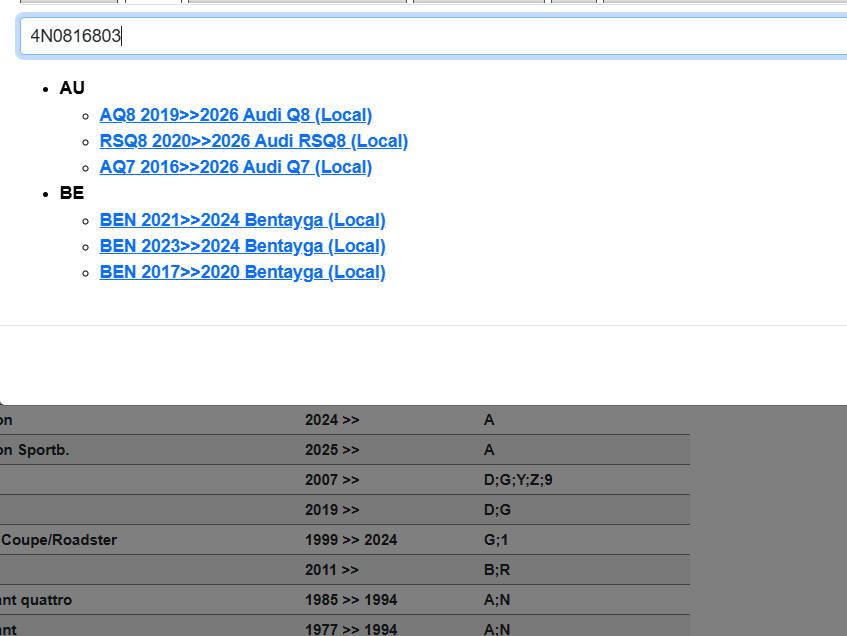The width and height of the screenshot is (847, 636).
Task: Select the 2025 >> year cell
Action: [332, 450]
